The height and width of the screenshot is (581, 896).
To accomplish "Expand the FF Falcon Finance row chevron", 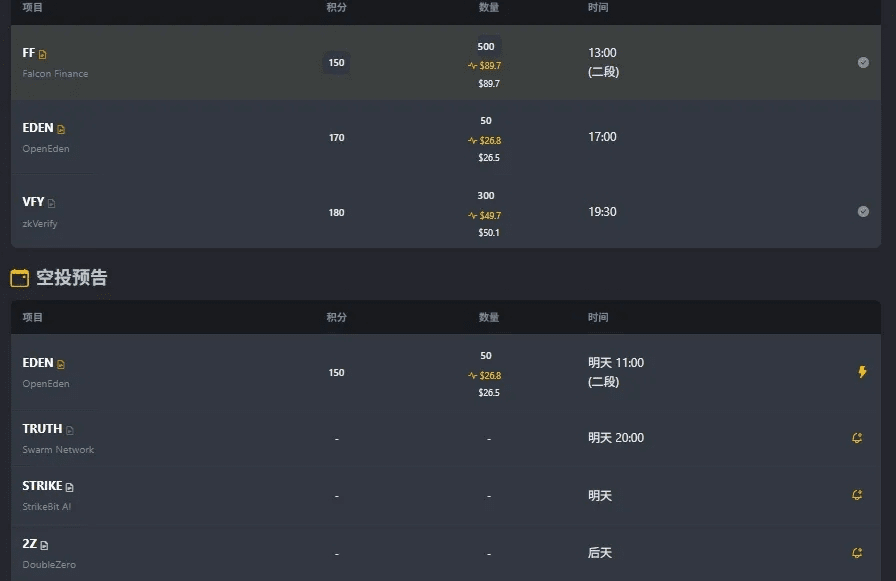I will click(x=863, y=62).
